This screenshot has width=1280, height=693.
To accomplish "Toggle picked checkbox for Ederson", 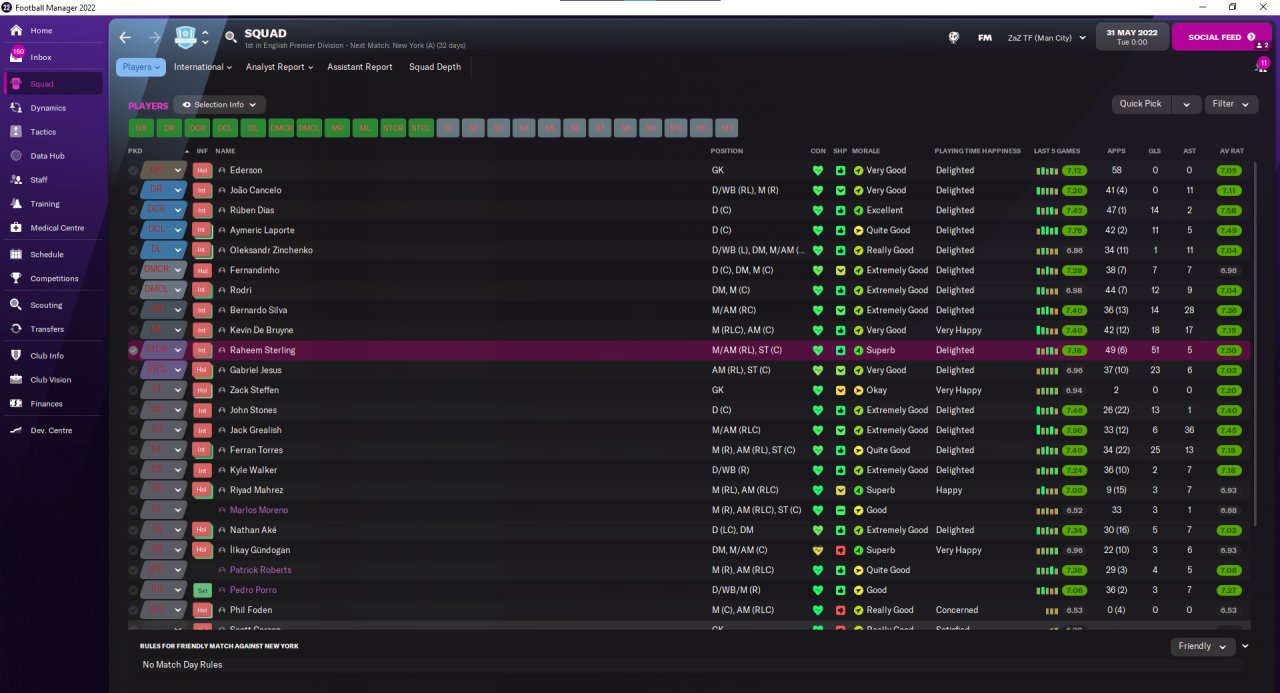I will (x=134, y=170).
